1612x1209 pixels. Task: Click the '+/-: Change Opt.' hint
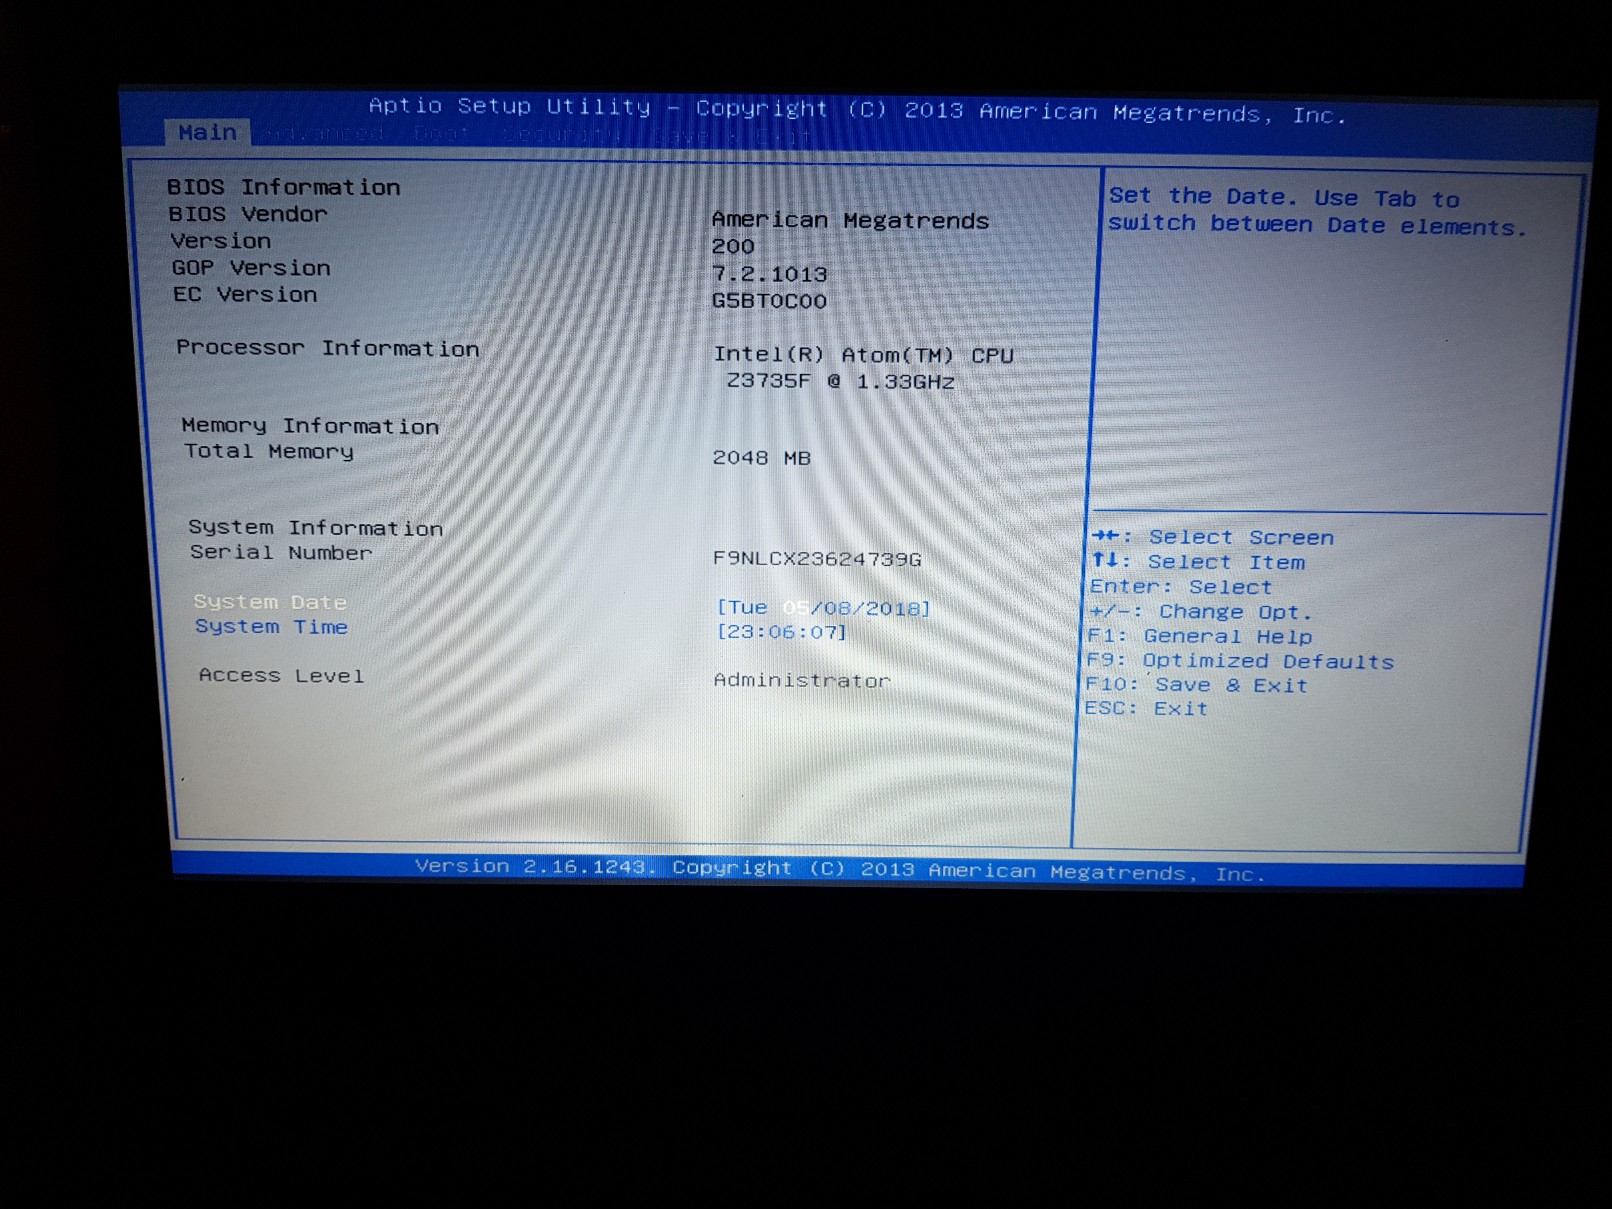(x=1200, y=612)
